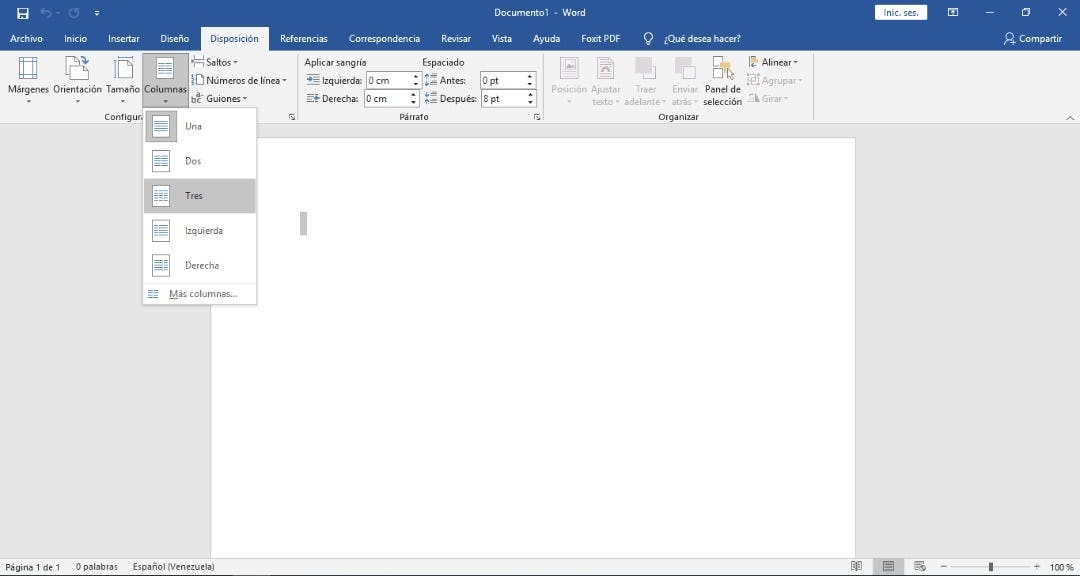This screenshot has width=1080, height=576.
Task: Switch to print layout view button
Action: [887, 567]
